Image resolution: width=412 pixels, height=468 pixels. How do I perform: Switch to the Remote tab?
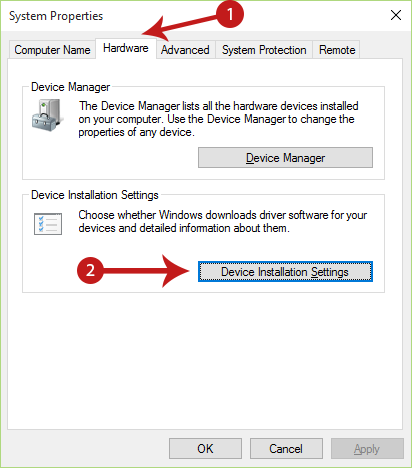tap(337, 50)
